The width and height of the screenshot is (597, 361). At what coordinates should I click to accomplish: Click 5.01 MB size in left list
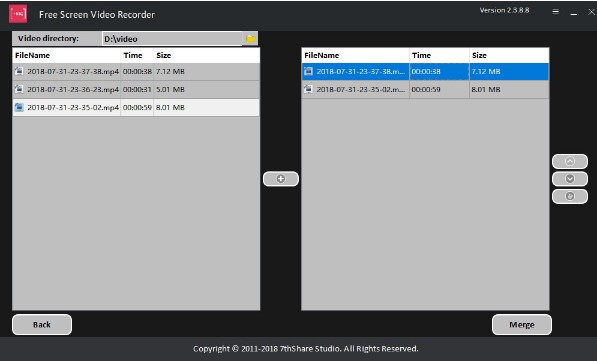click(170, 89)
